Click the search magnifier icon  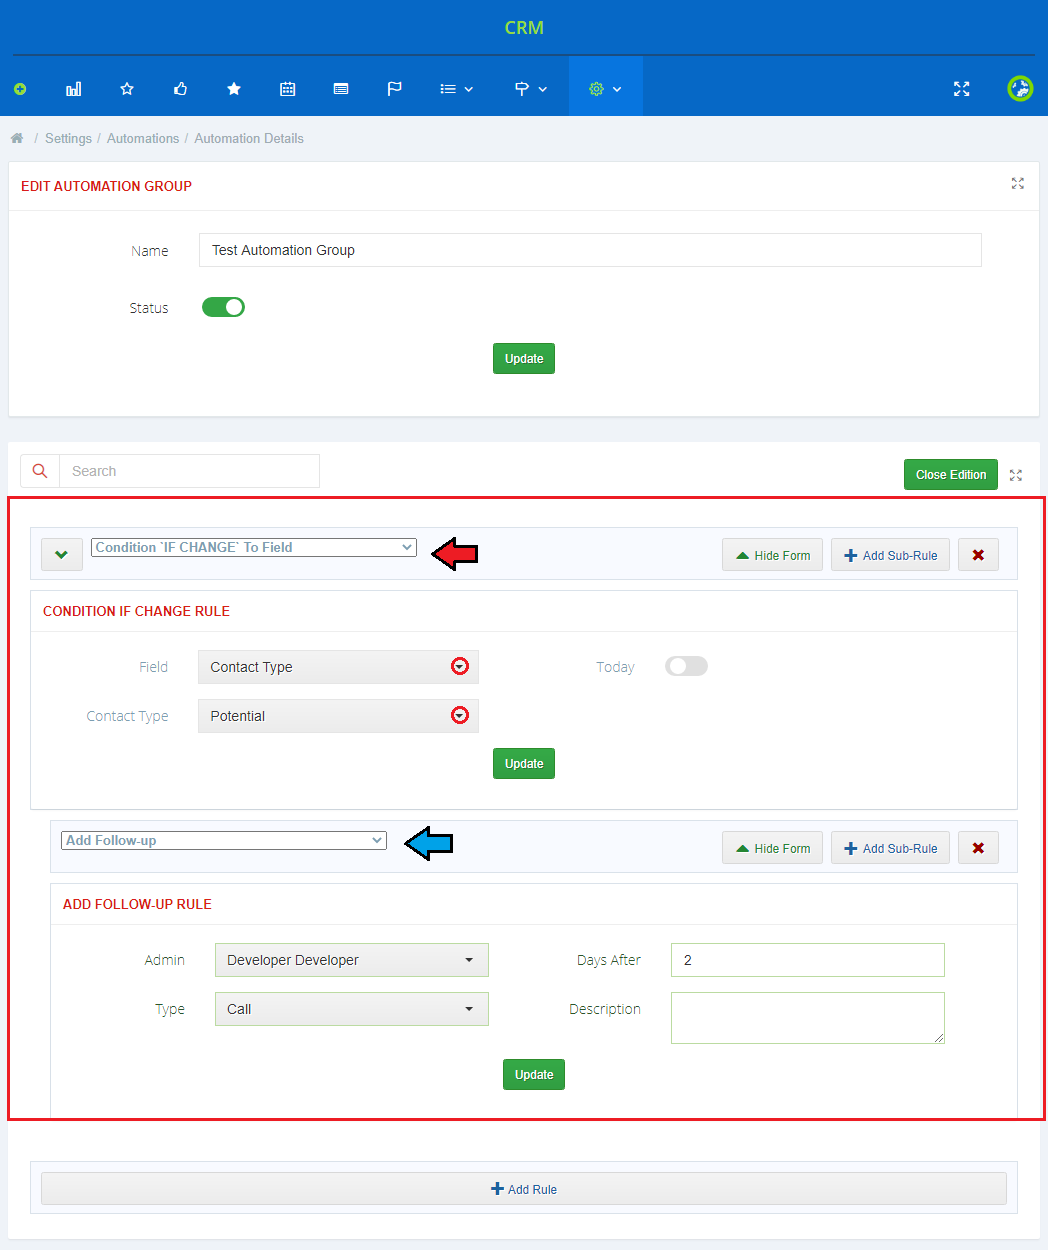40,471
